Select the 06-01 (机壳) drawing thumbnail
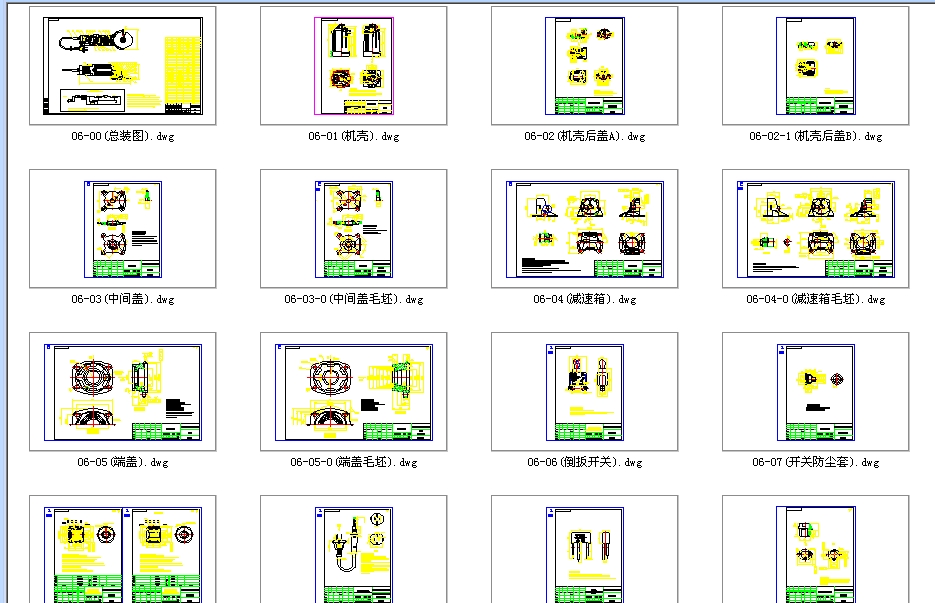 [354, 66]
